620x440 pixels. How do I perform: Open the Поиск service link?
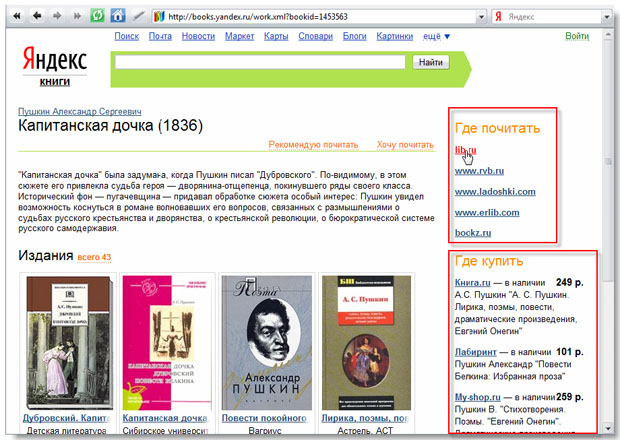pos(127,36)
